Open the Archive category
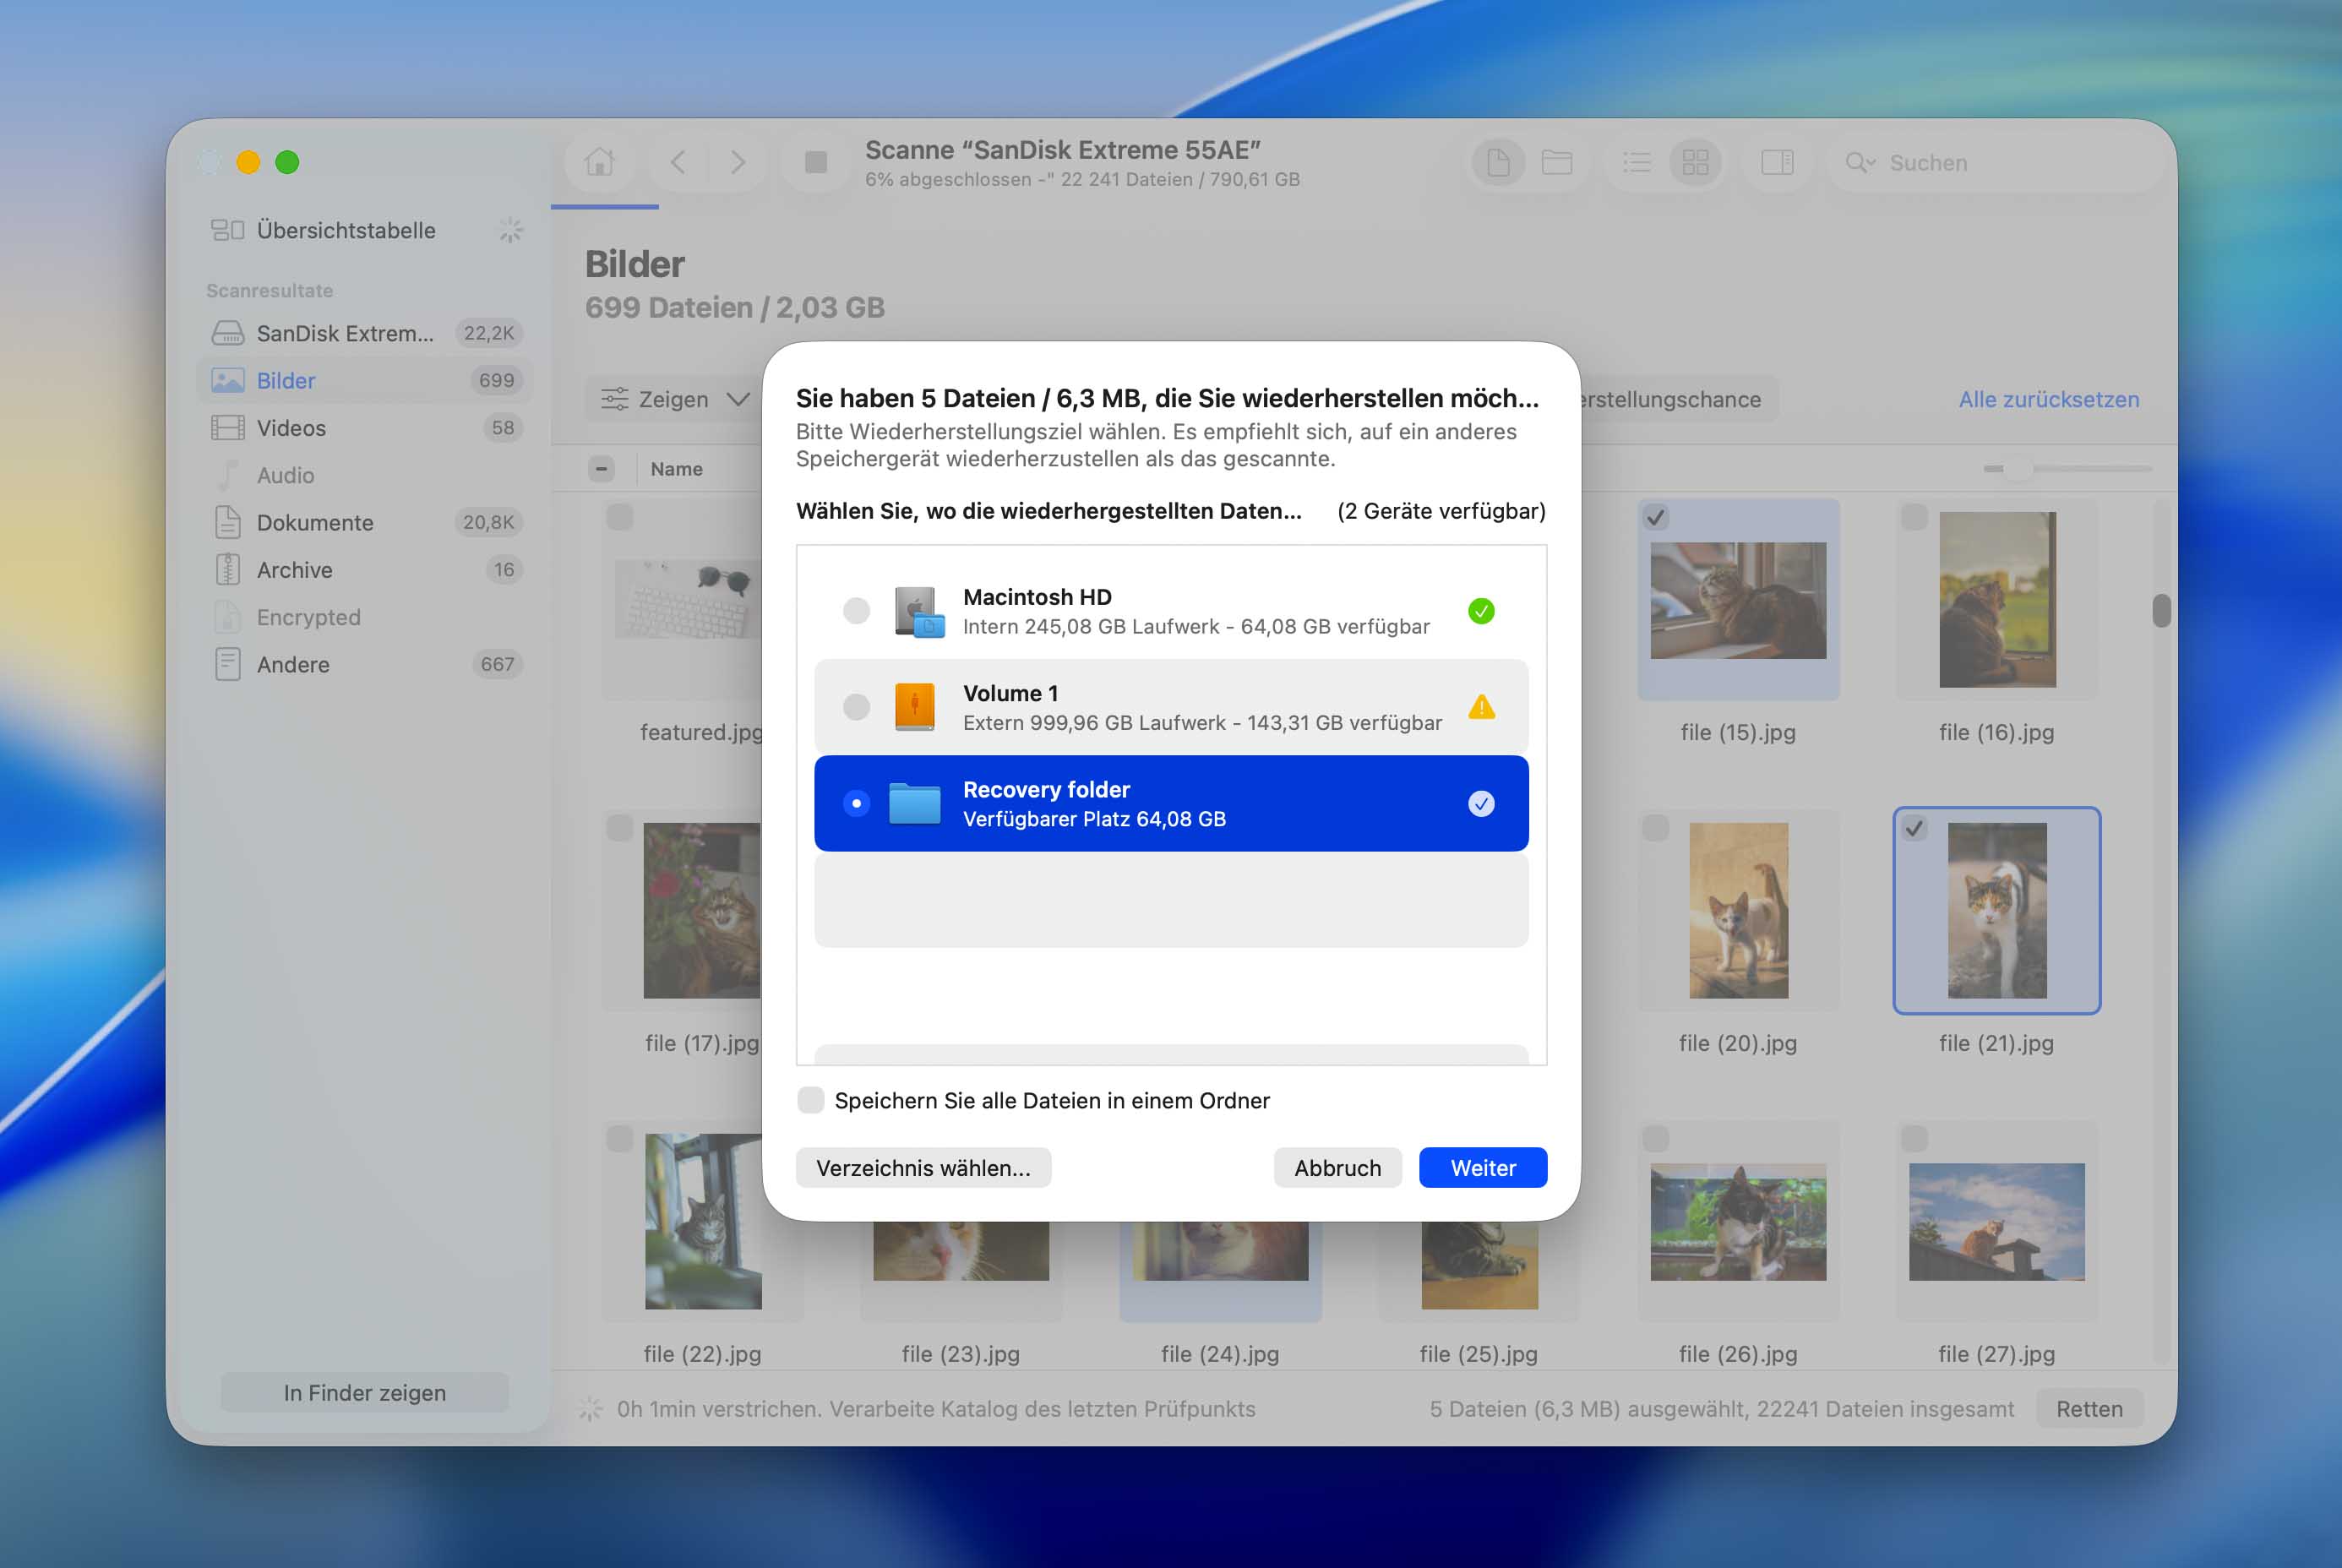Viewport: 2342px width, 1568px height. [x=366, y=570]
